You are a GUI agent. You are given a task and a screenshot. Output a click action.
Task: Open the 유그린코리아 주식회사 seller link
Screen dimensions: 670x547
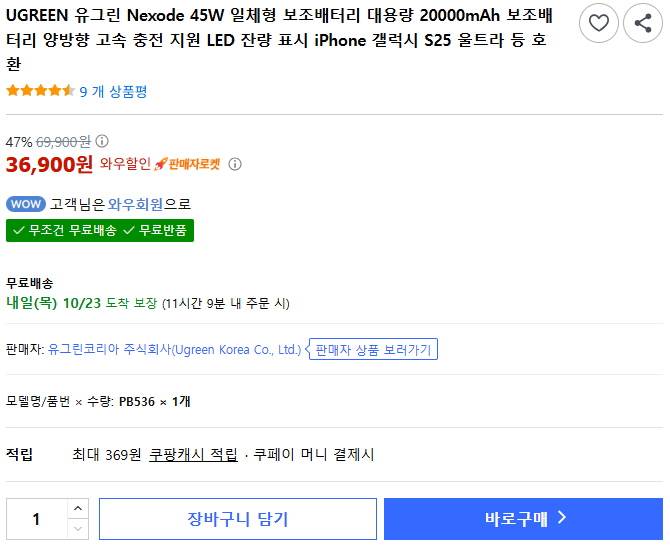click(x=174, y=350)
